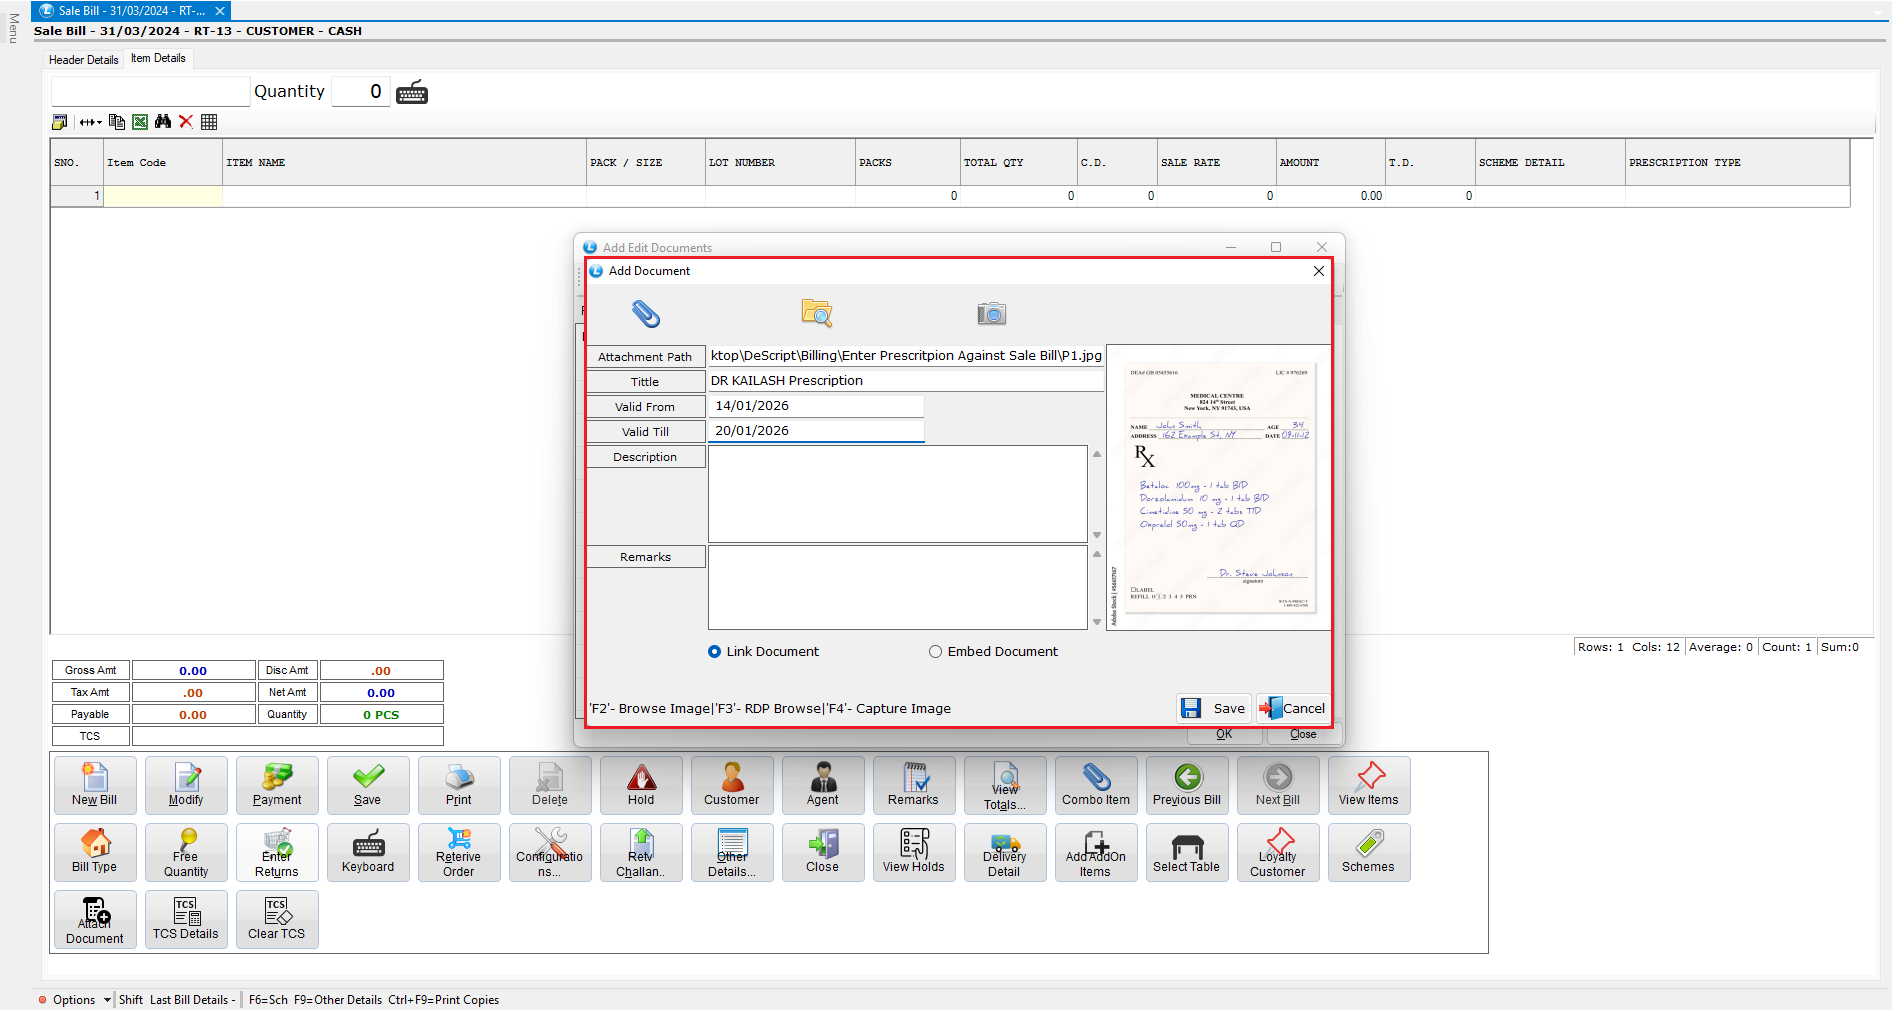Click the Valid Till date field
1892x1010 pixels.
point(815,431)
